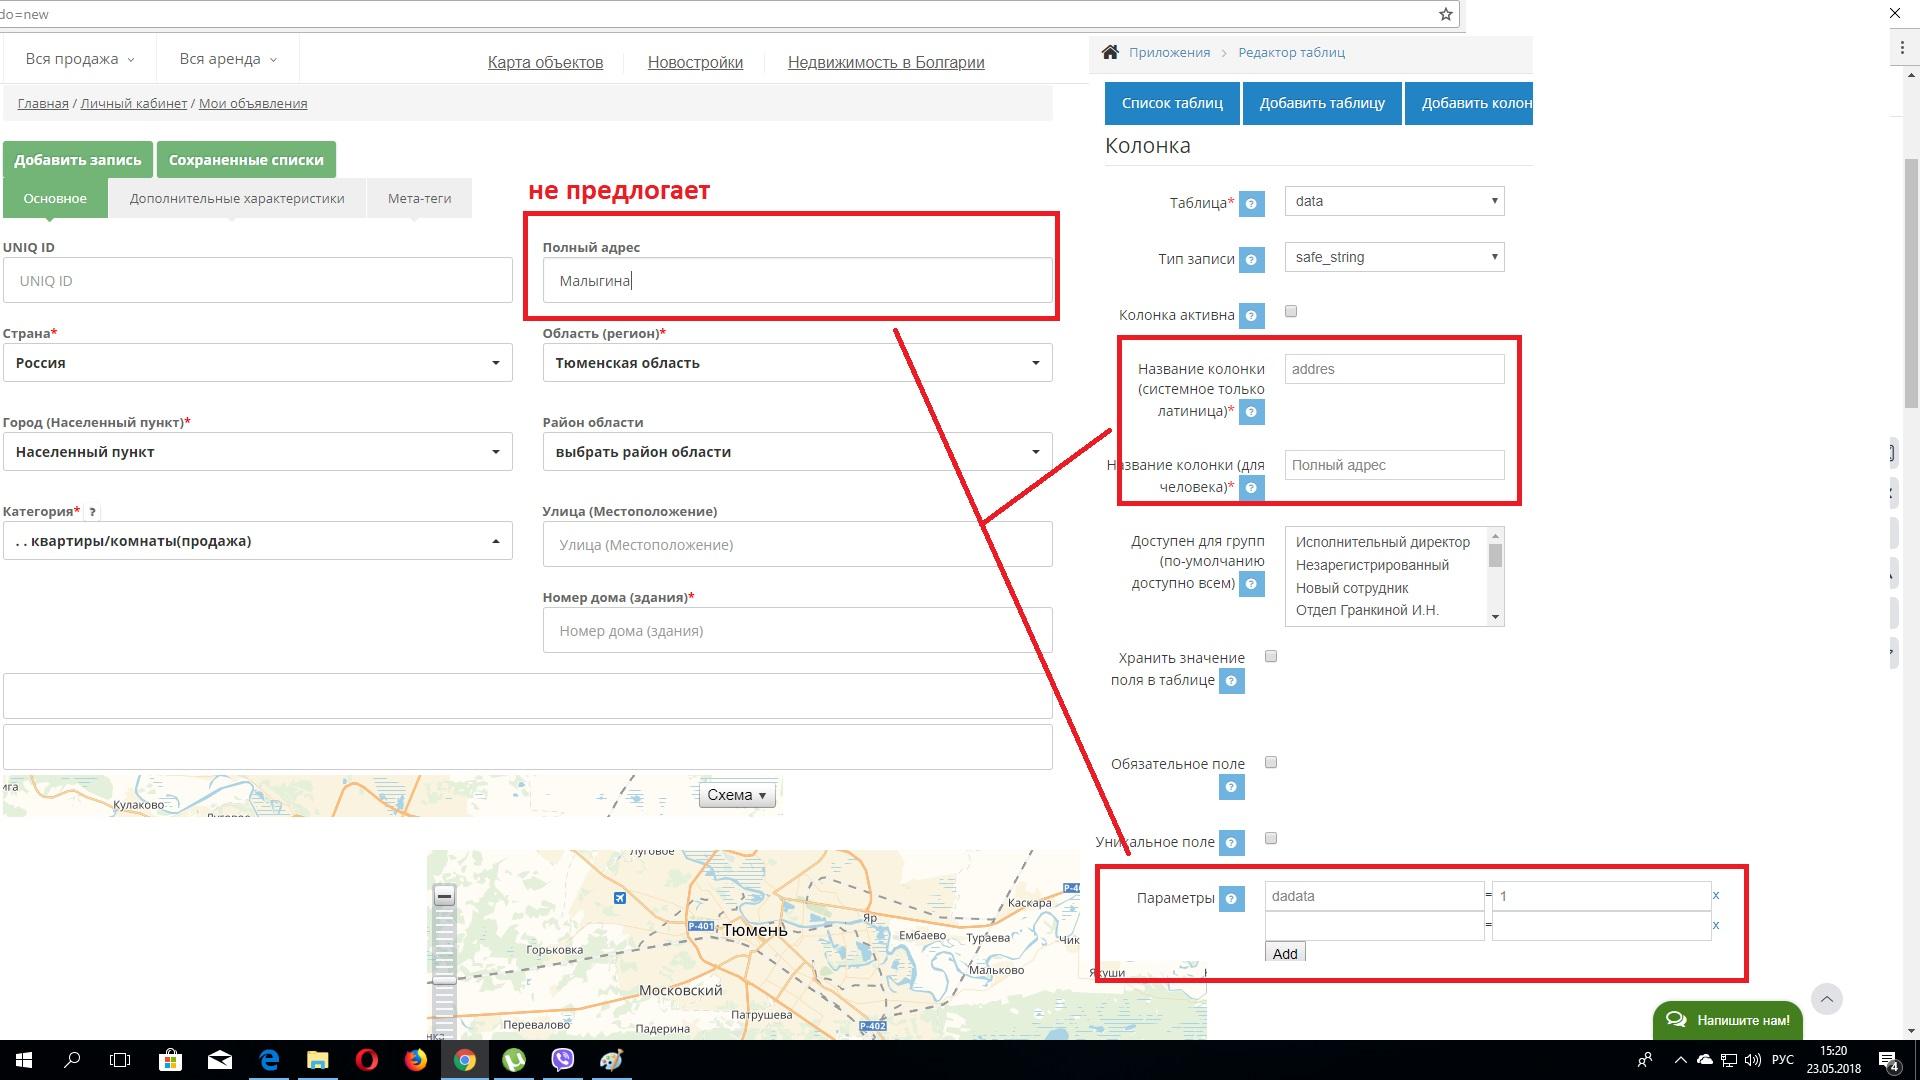Screen dimensions: 1920x1080
Task: Click the help icon beside Доступен для групп
Action: [1251, 583]
